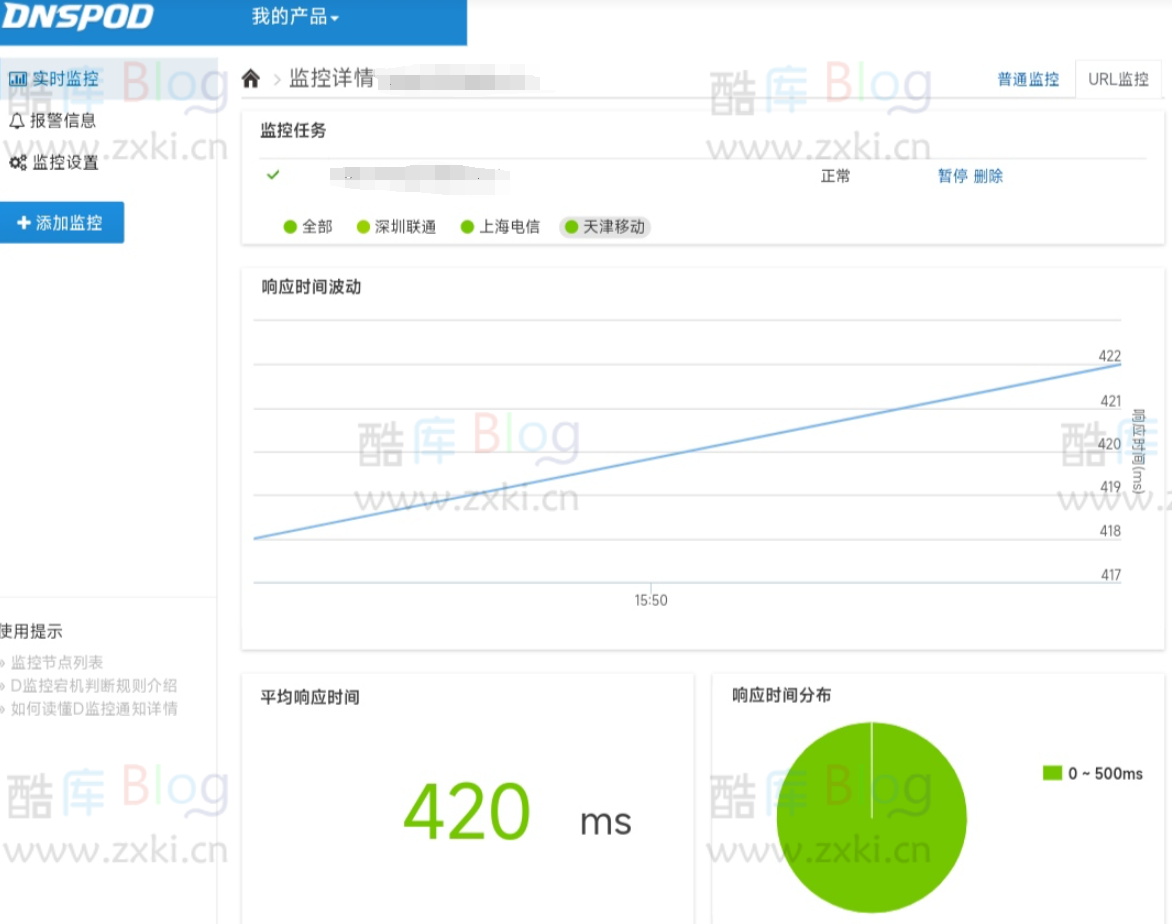Switch to the URL监控 tab

coord(1116,79)
